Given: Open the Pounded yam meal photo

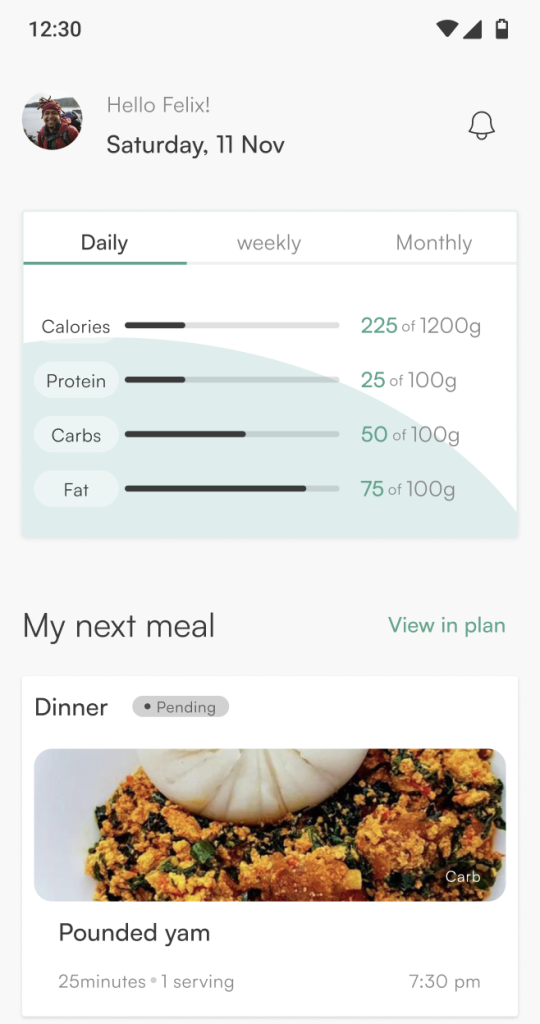Looking at the screenshot, I should [270, 825].
